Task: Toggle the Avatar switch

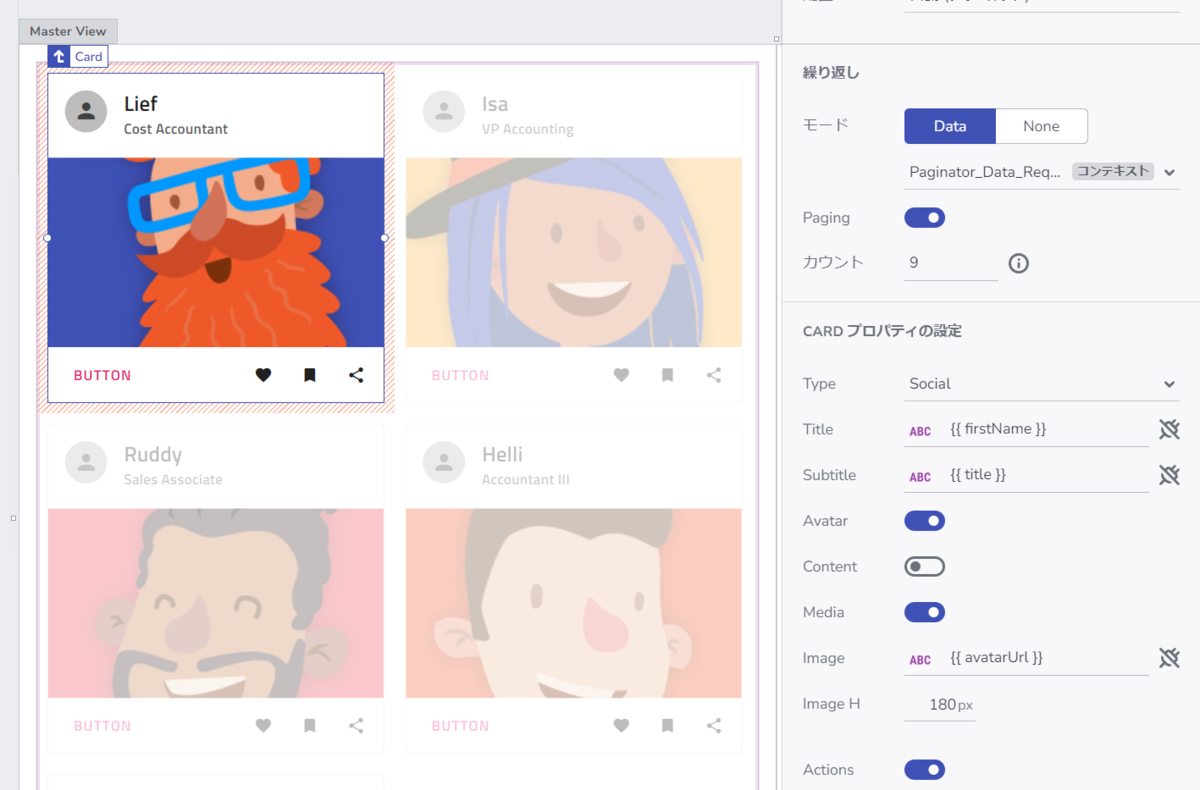Action: tap(924, 520)
